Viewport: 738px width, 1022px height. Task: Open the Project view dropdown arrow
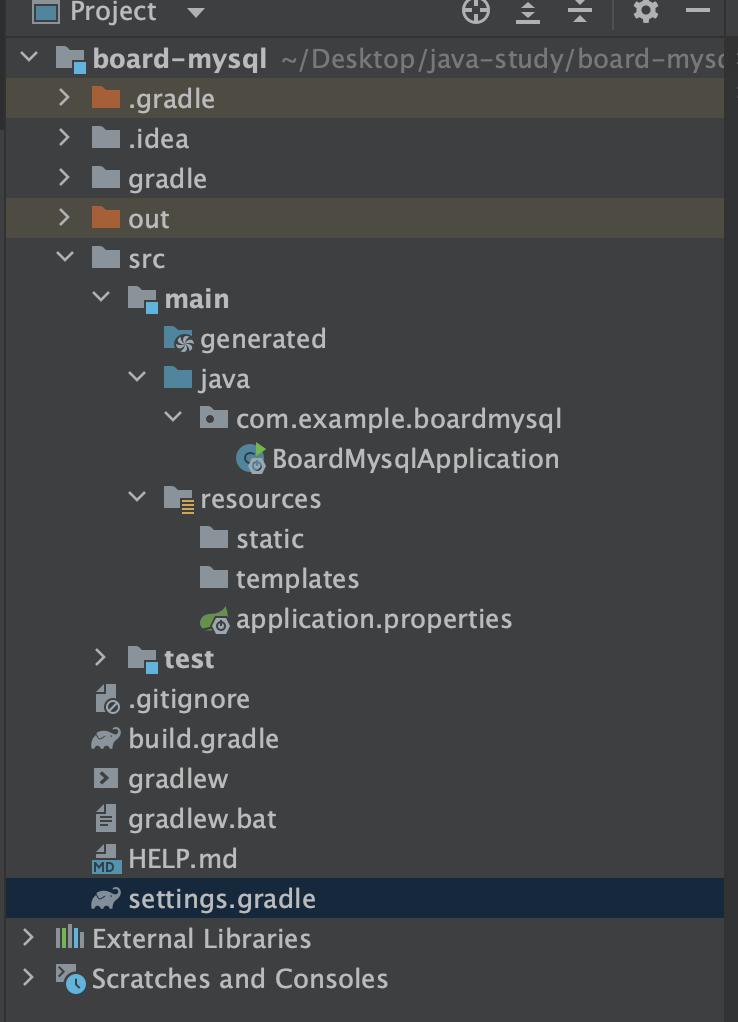point(196,12)
